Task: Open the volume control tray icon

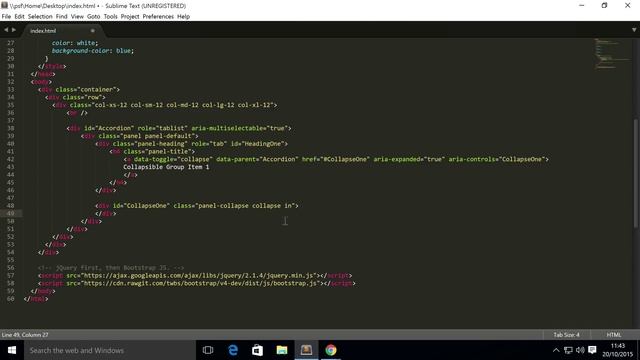Action: pyautogui.click(x=580, y=350)
